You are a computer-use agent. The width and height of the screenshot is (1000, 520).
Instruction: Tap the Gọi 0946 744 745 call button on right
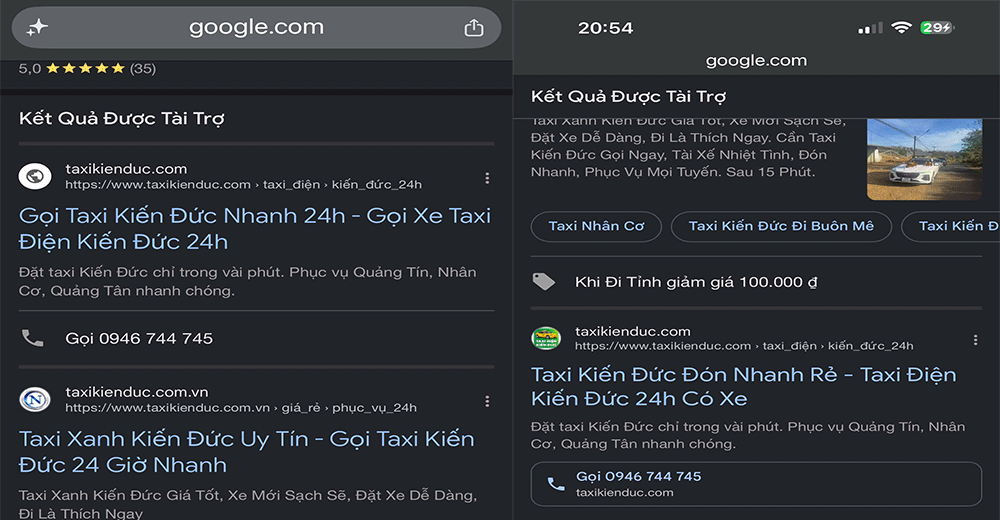[x=756, y=484]
